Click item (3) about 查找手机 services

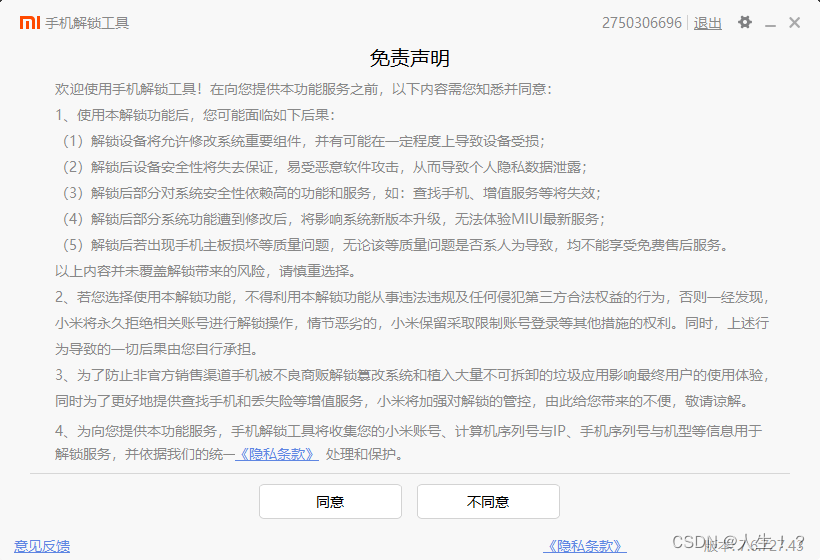point(332,193)
